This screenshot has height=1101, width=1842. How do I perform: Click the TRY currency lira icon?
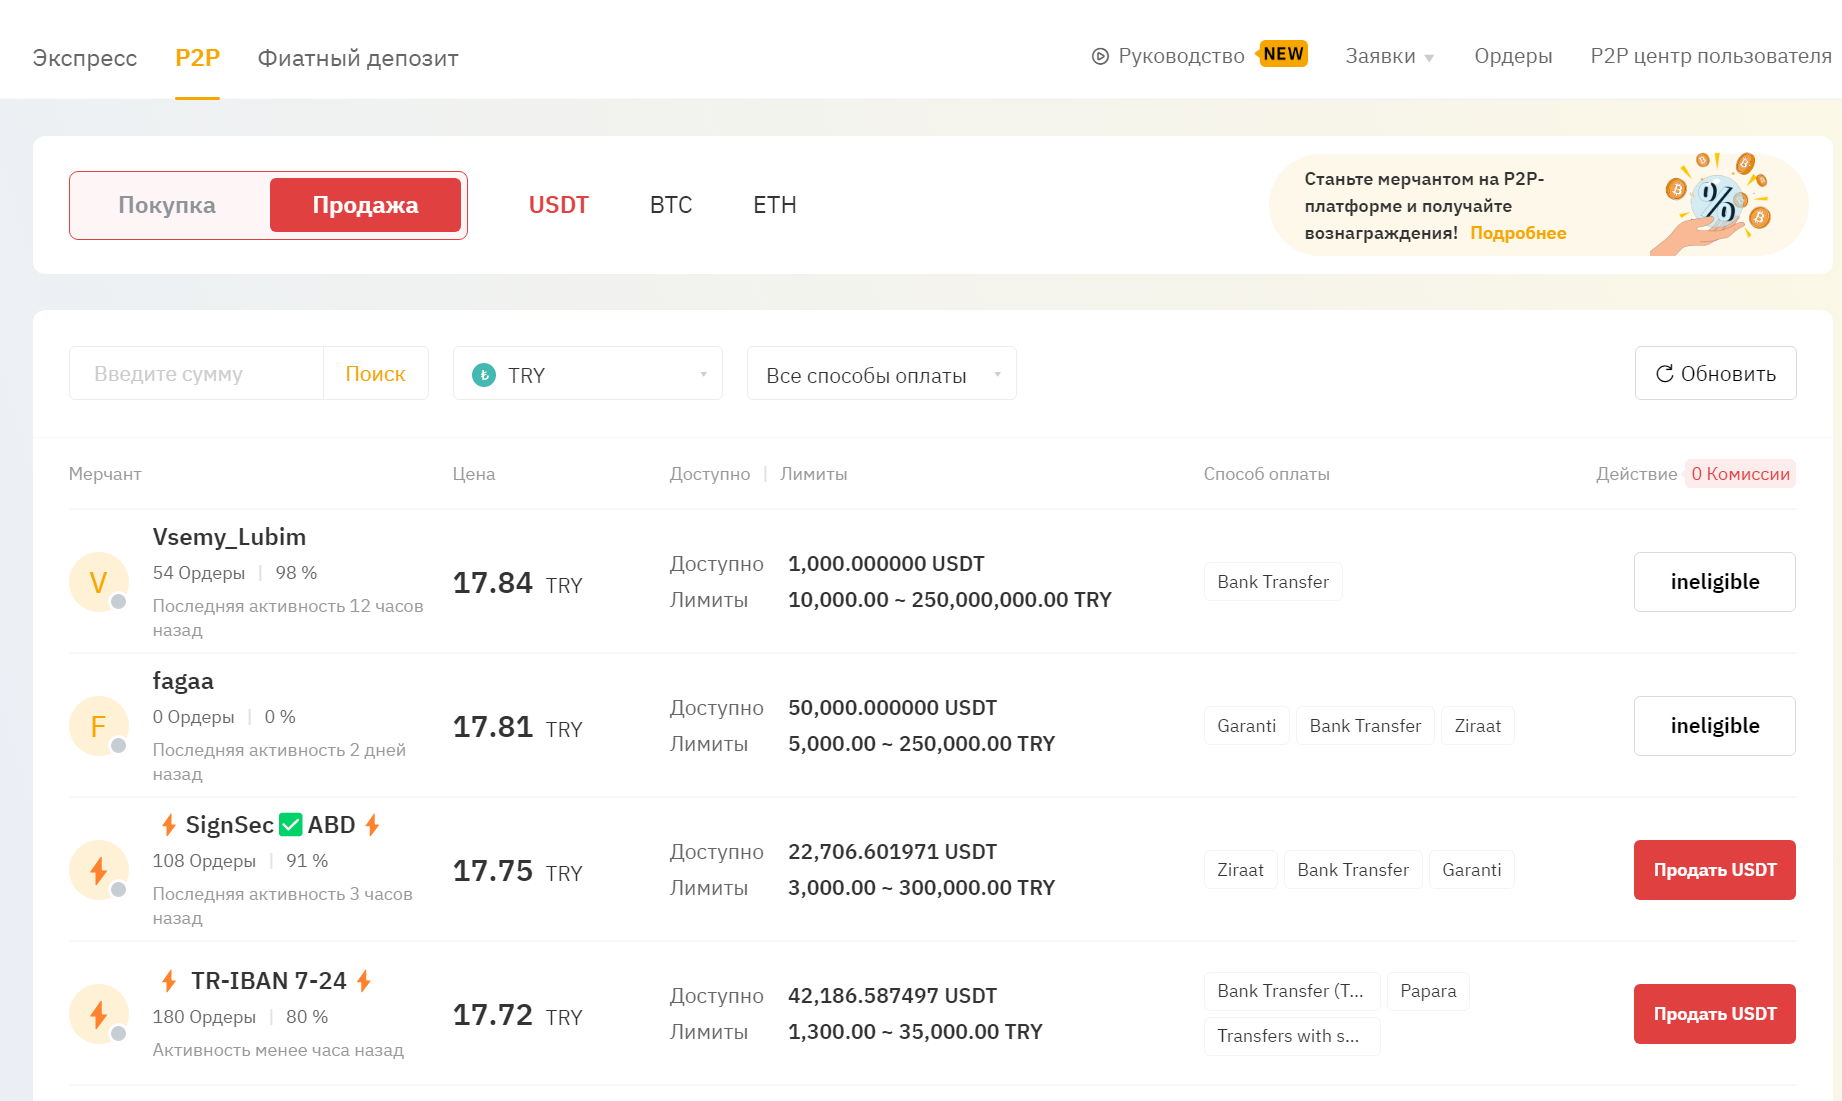[x=484, y=375]
